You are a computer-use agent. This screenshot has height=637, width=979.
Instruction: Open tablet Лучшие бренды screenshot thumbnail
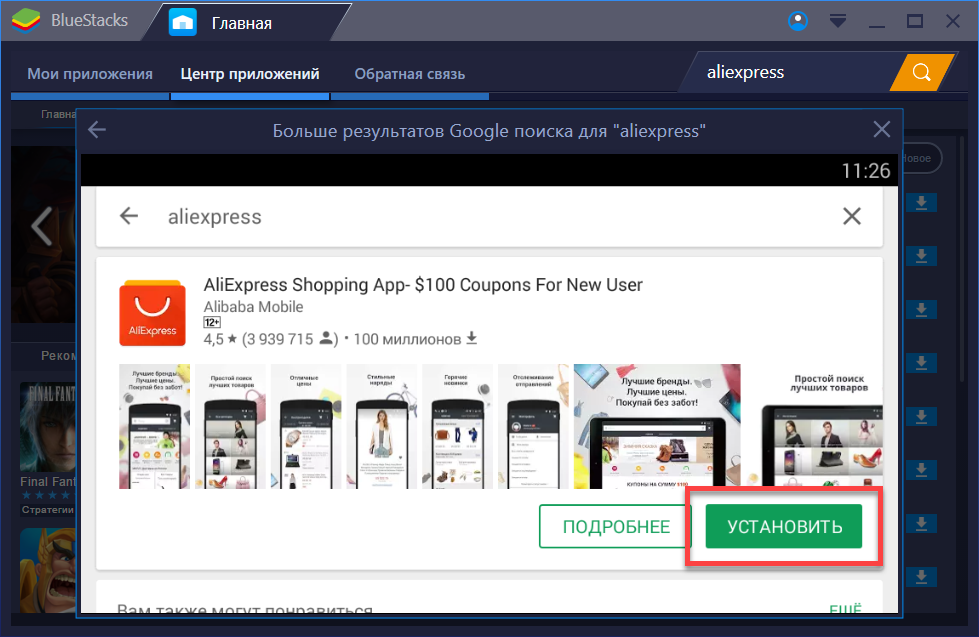click(657, 426)
